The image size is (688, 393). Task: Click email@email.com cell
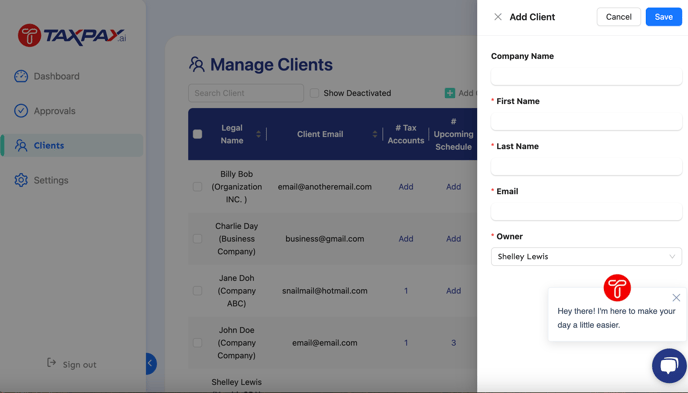coord(325,343)
